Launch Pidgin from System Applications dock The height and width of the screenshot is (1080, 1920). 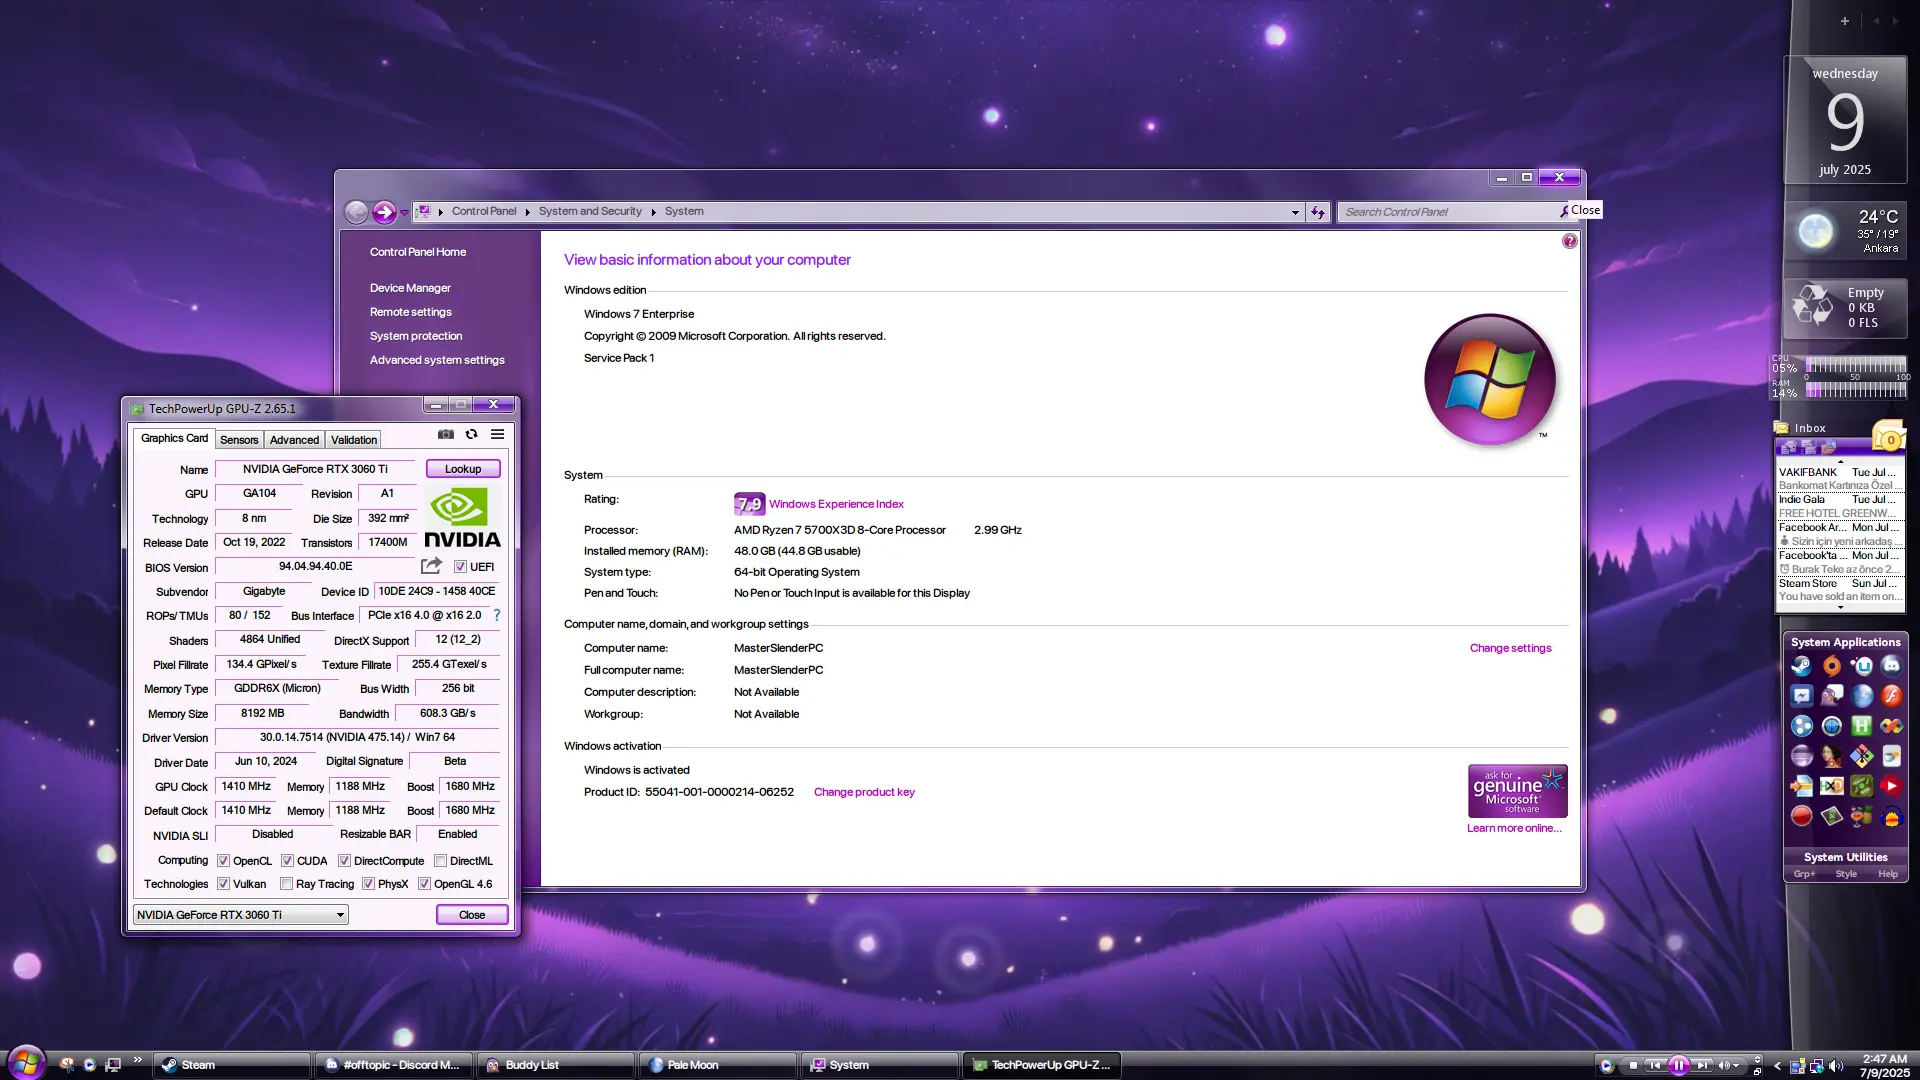coord(1831,696)
